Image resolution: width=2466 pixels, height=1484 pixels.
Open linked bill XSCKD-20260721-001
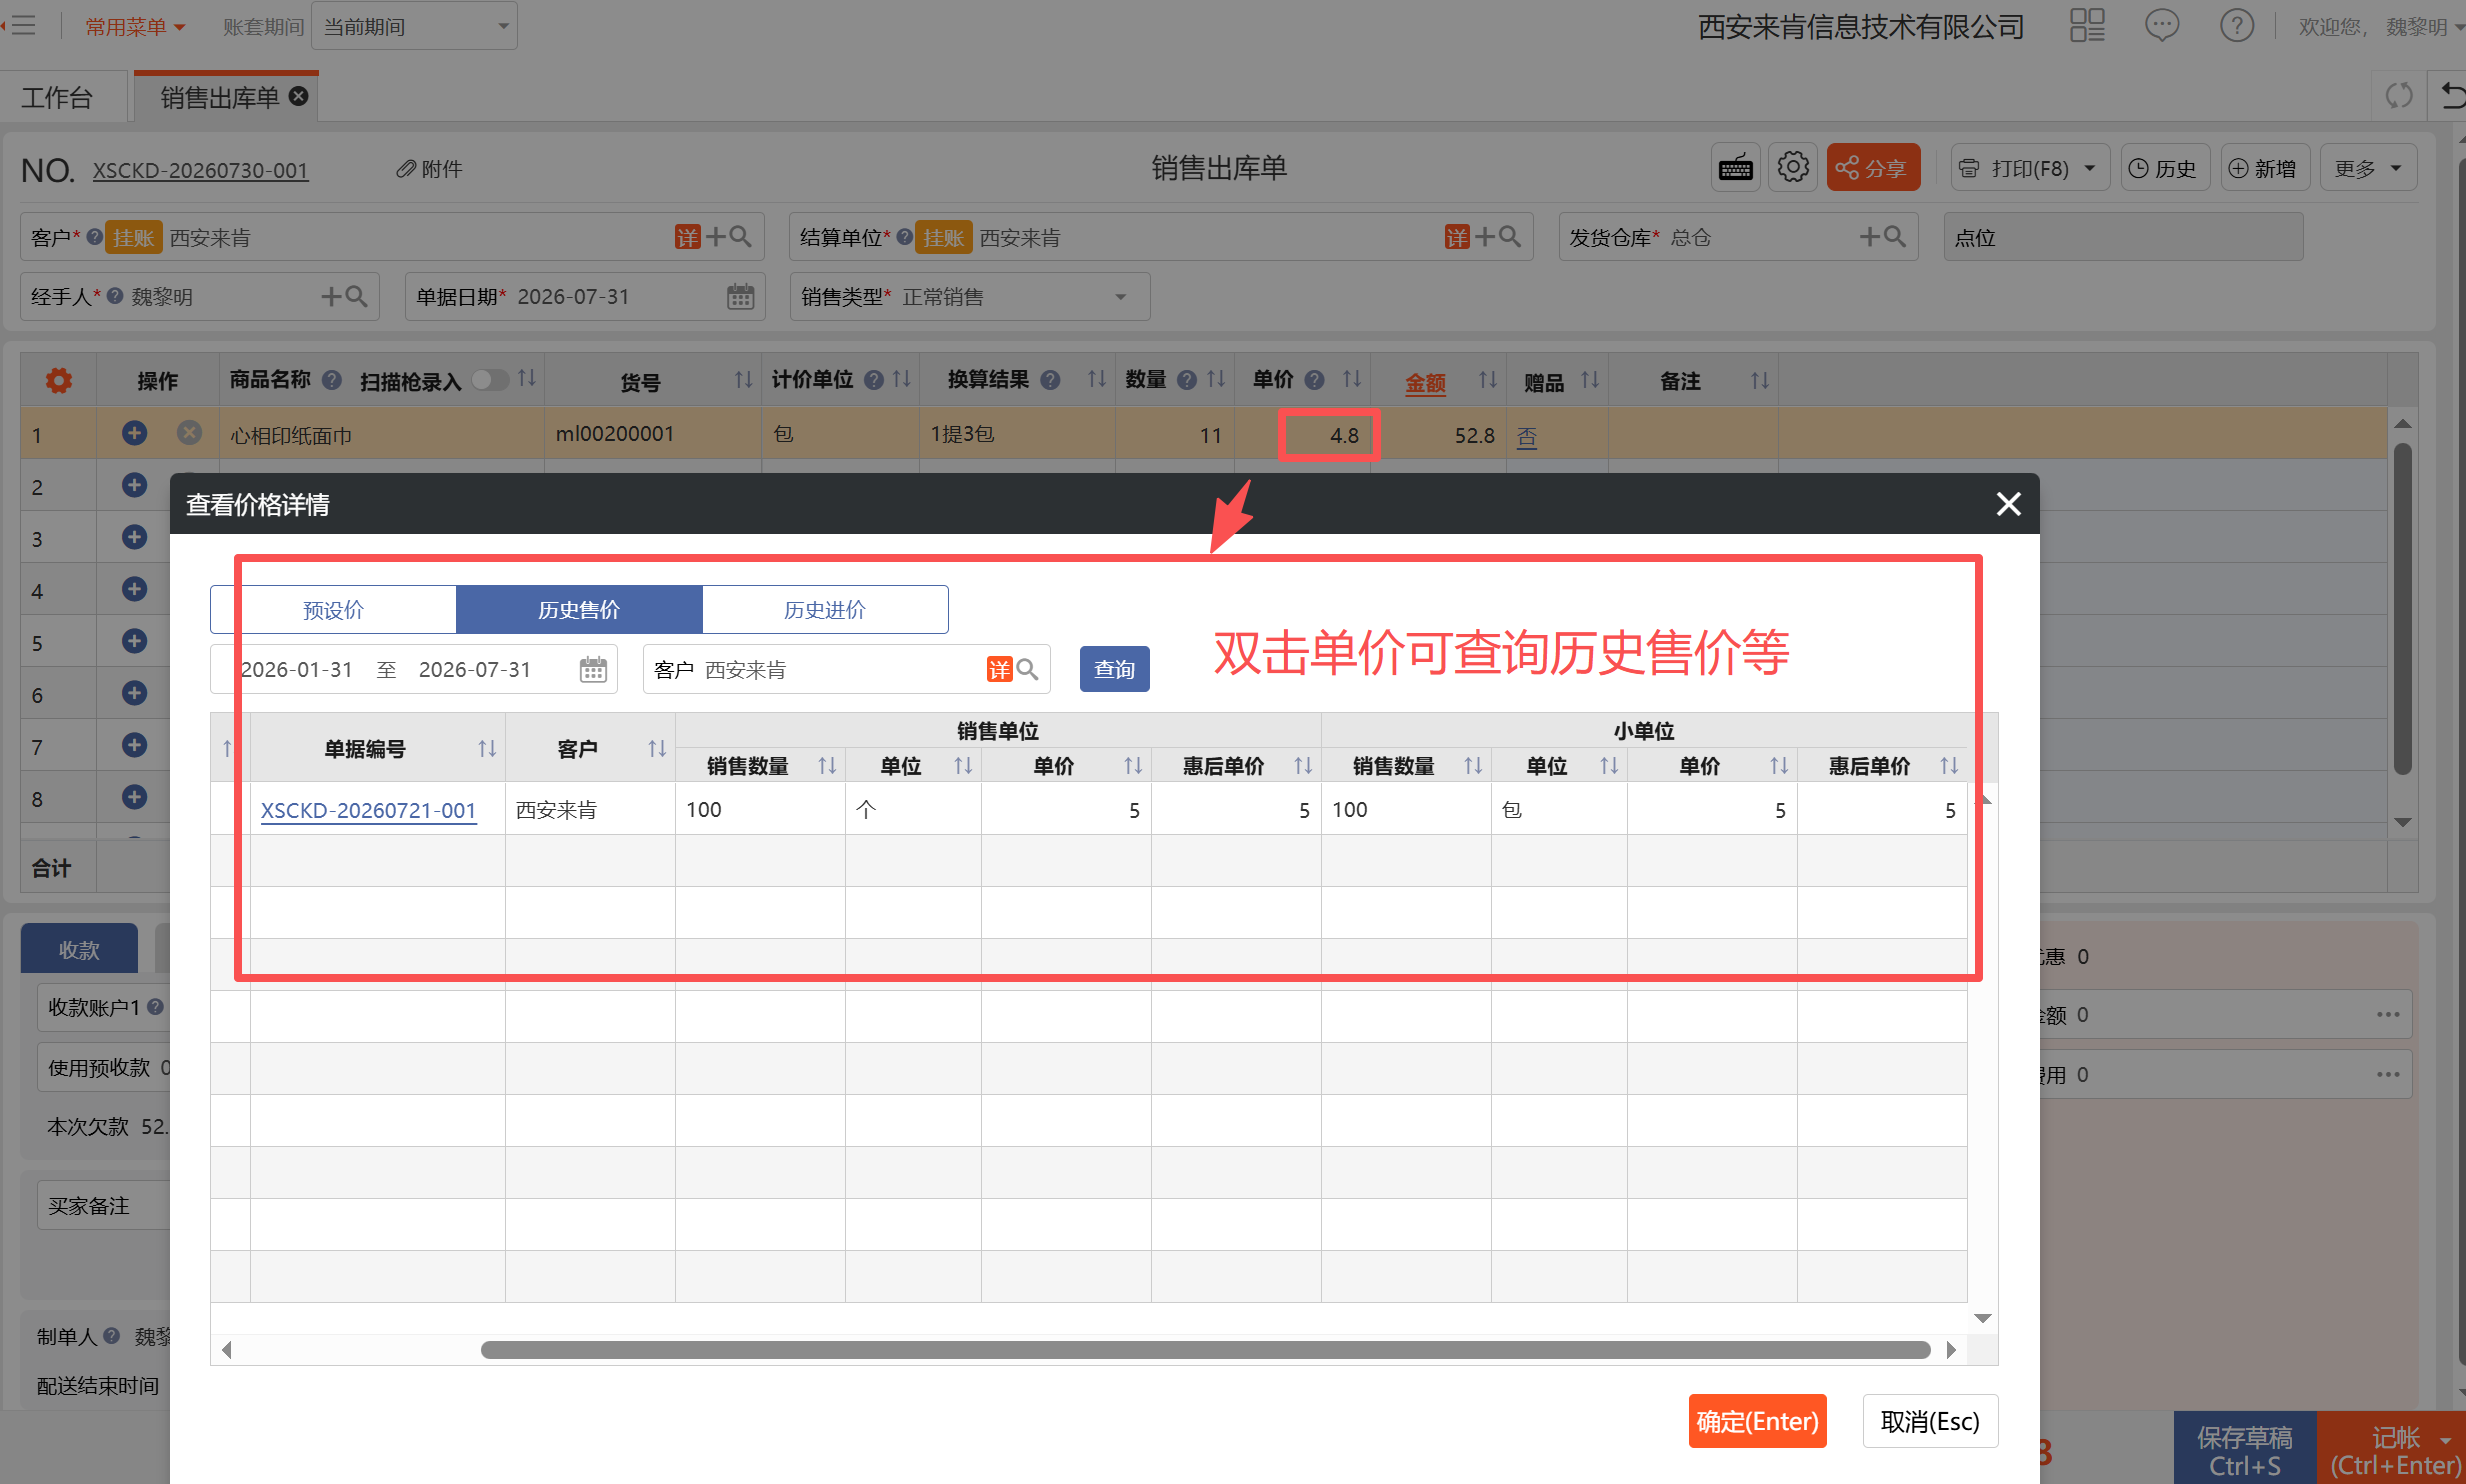click(368, 810)
